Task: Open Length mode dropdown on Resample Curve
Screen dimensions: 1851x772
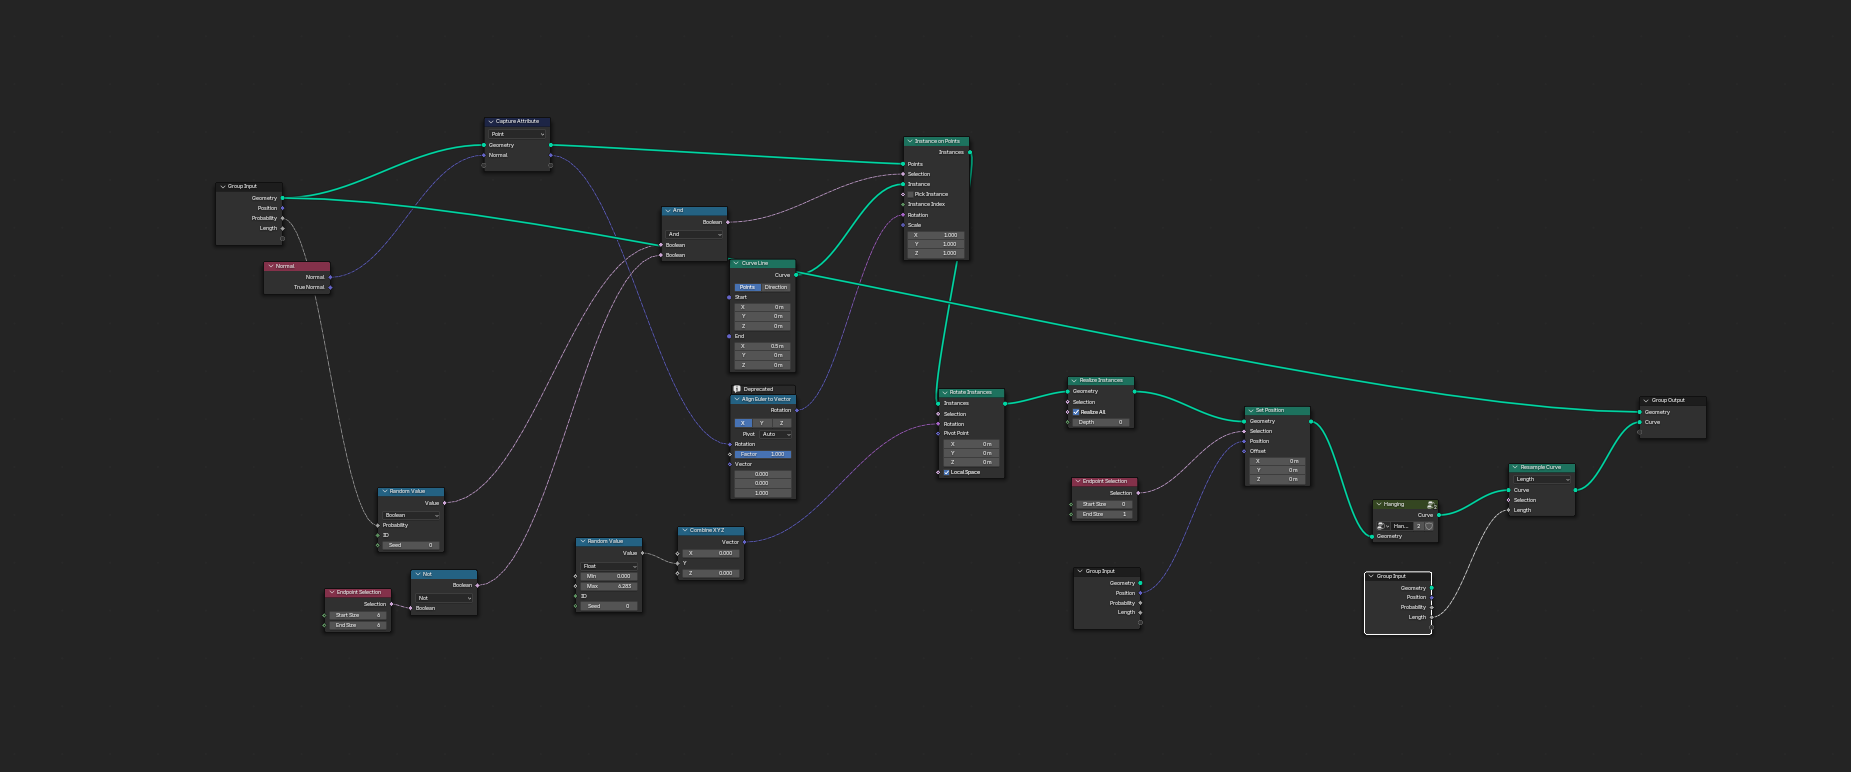Action: point(1543,479)
